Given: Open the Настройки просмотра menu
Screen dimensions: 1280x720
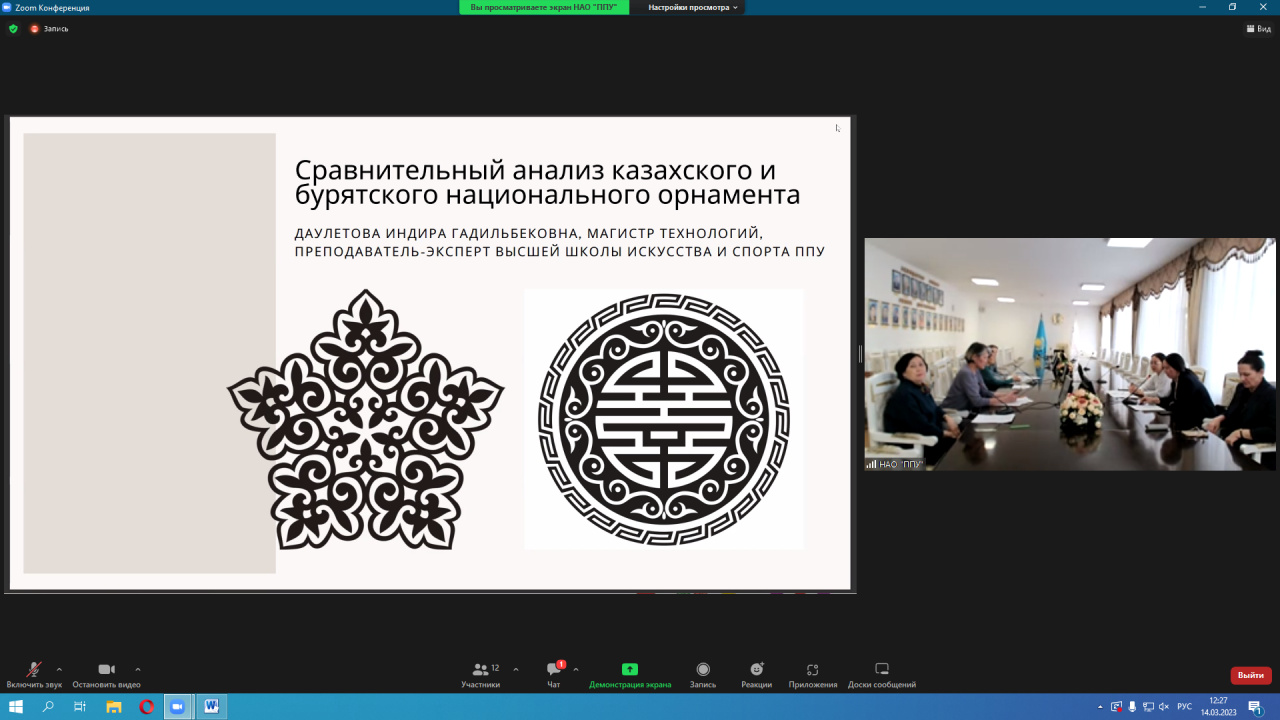Looking at the screenshot, I should pos(693,7).
